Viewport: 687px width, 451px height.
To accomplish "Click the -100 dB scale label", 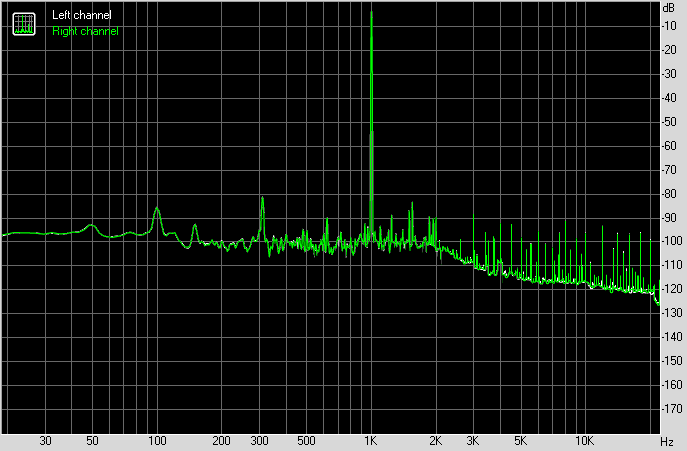I will coord(672,241).
